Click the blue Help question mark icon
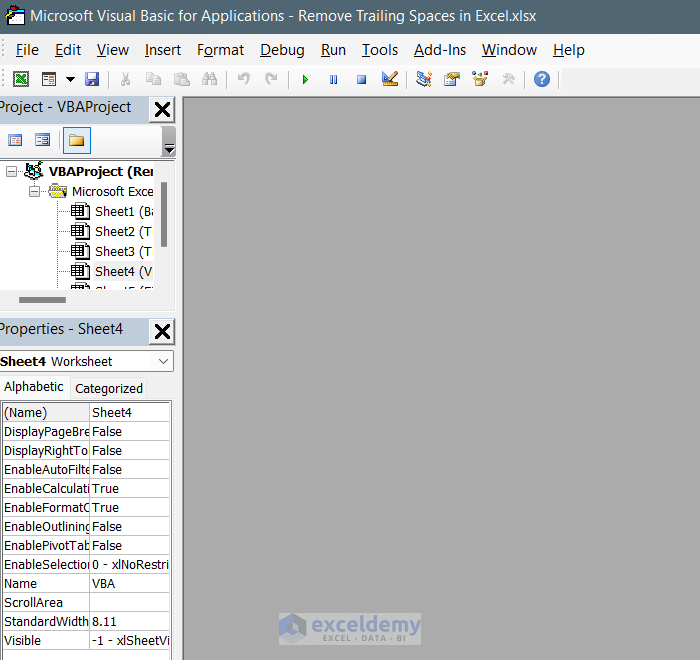Screen dimensions: 700x660 coord(542,79)
